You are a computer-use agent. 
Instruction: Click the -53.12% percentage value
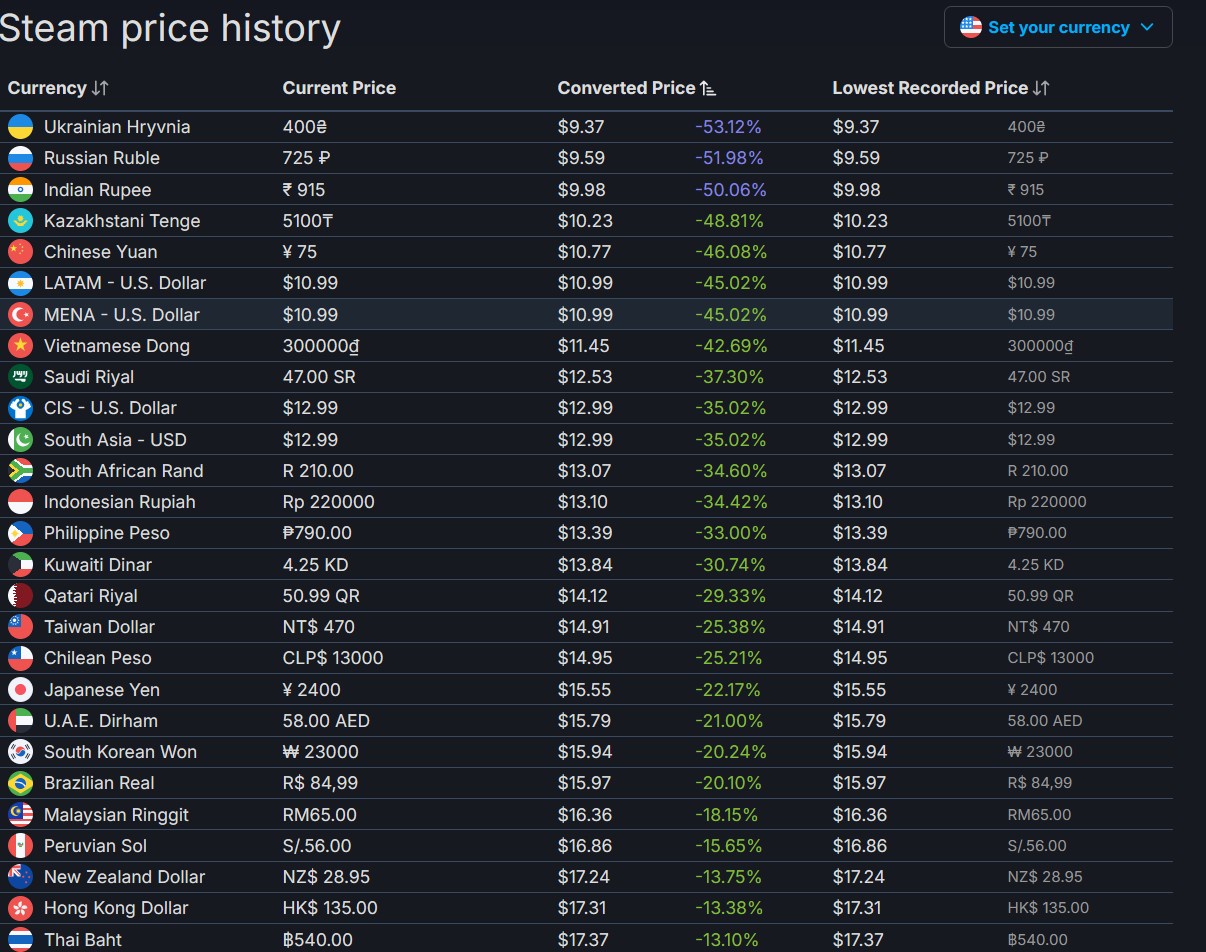[x=728, y=127]
